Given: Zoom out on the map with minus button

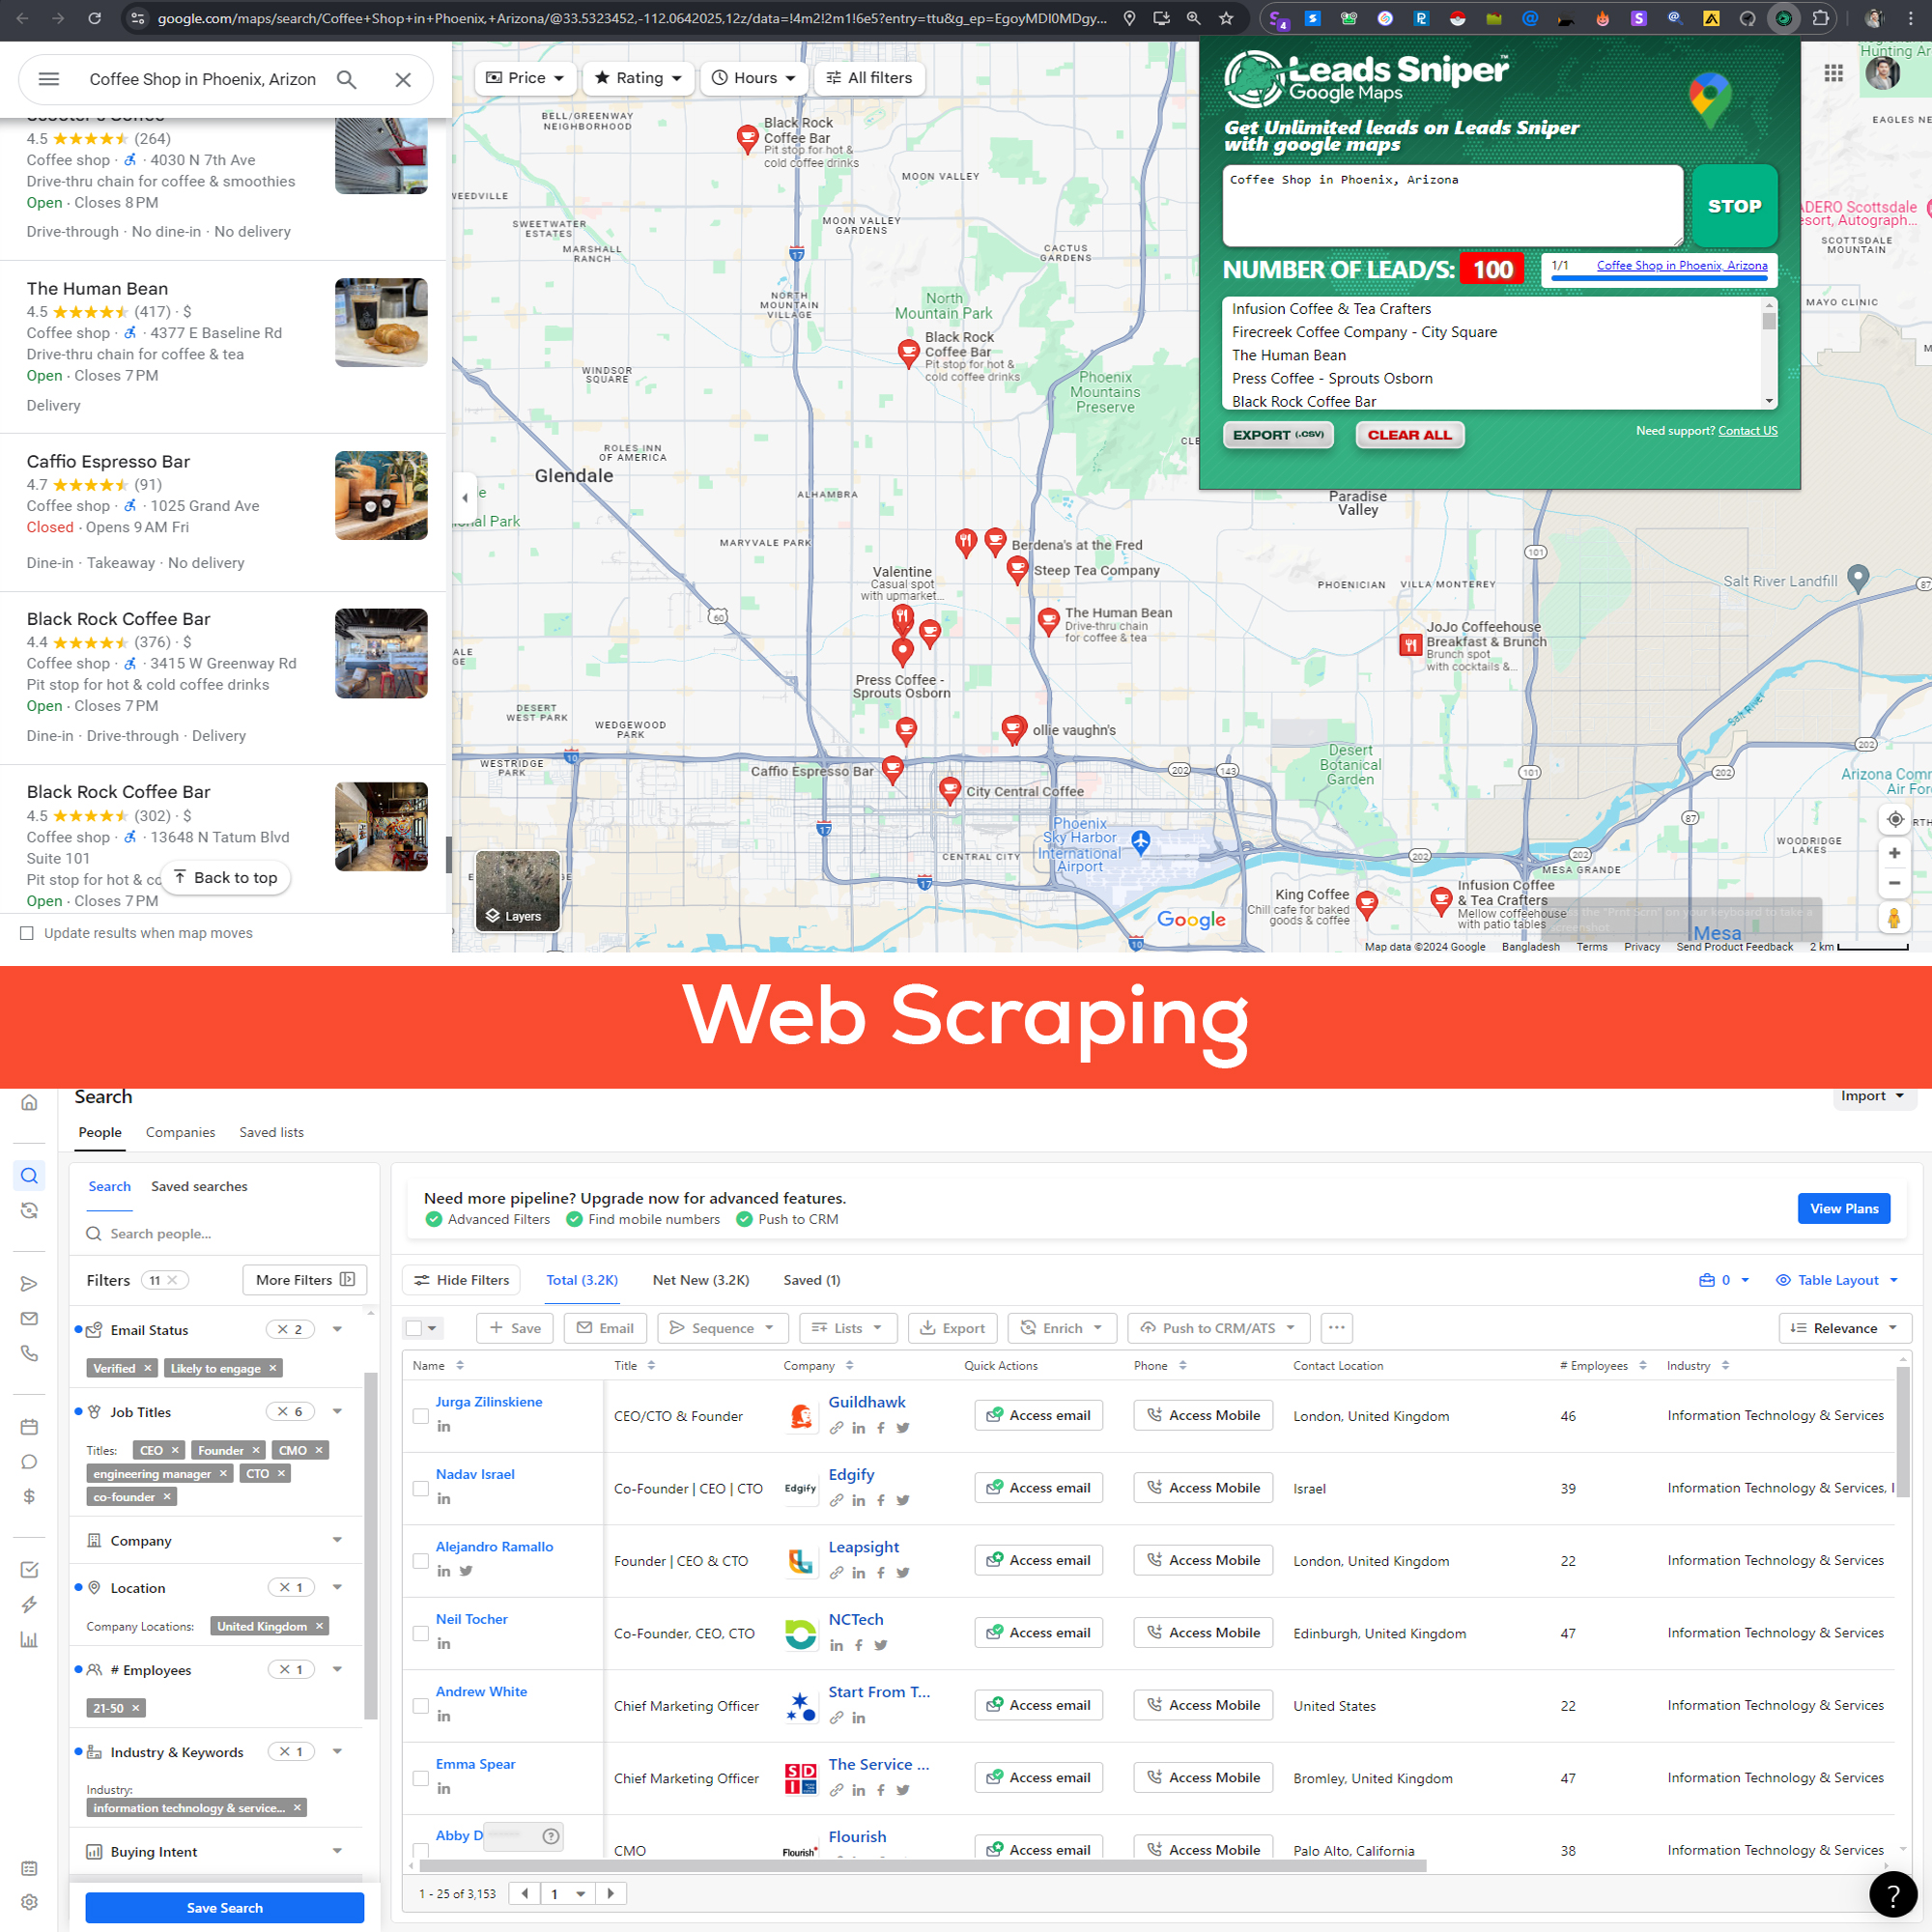Looking at the screenshot, I should point(1894,883).
